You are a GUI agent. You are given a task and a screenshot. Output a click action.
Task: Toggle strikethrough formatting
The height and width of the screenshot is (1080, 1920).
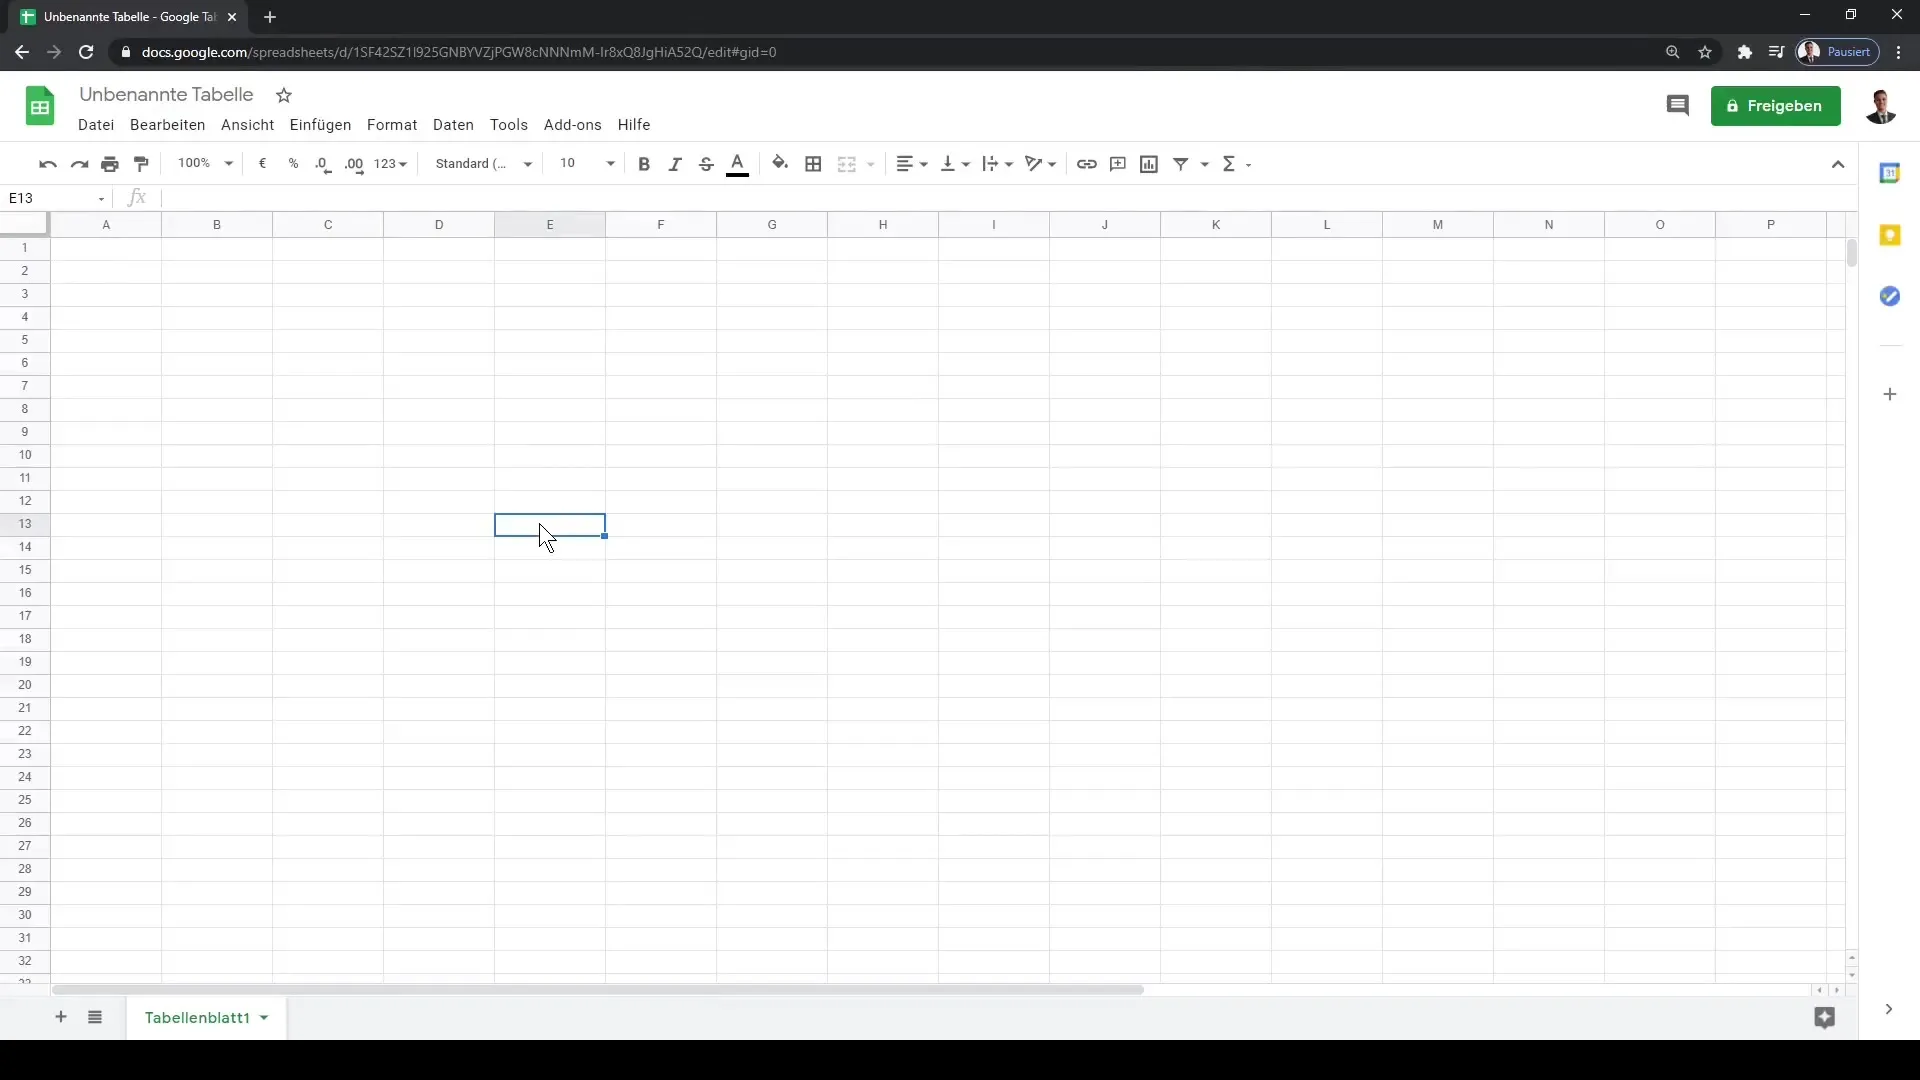(706, 164)
